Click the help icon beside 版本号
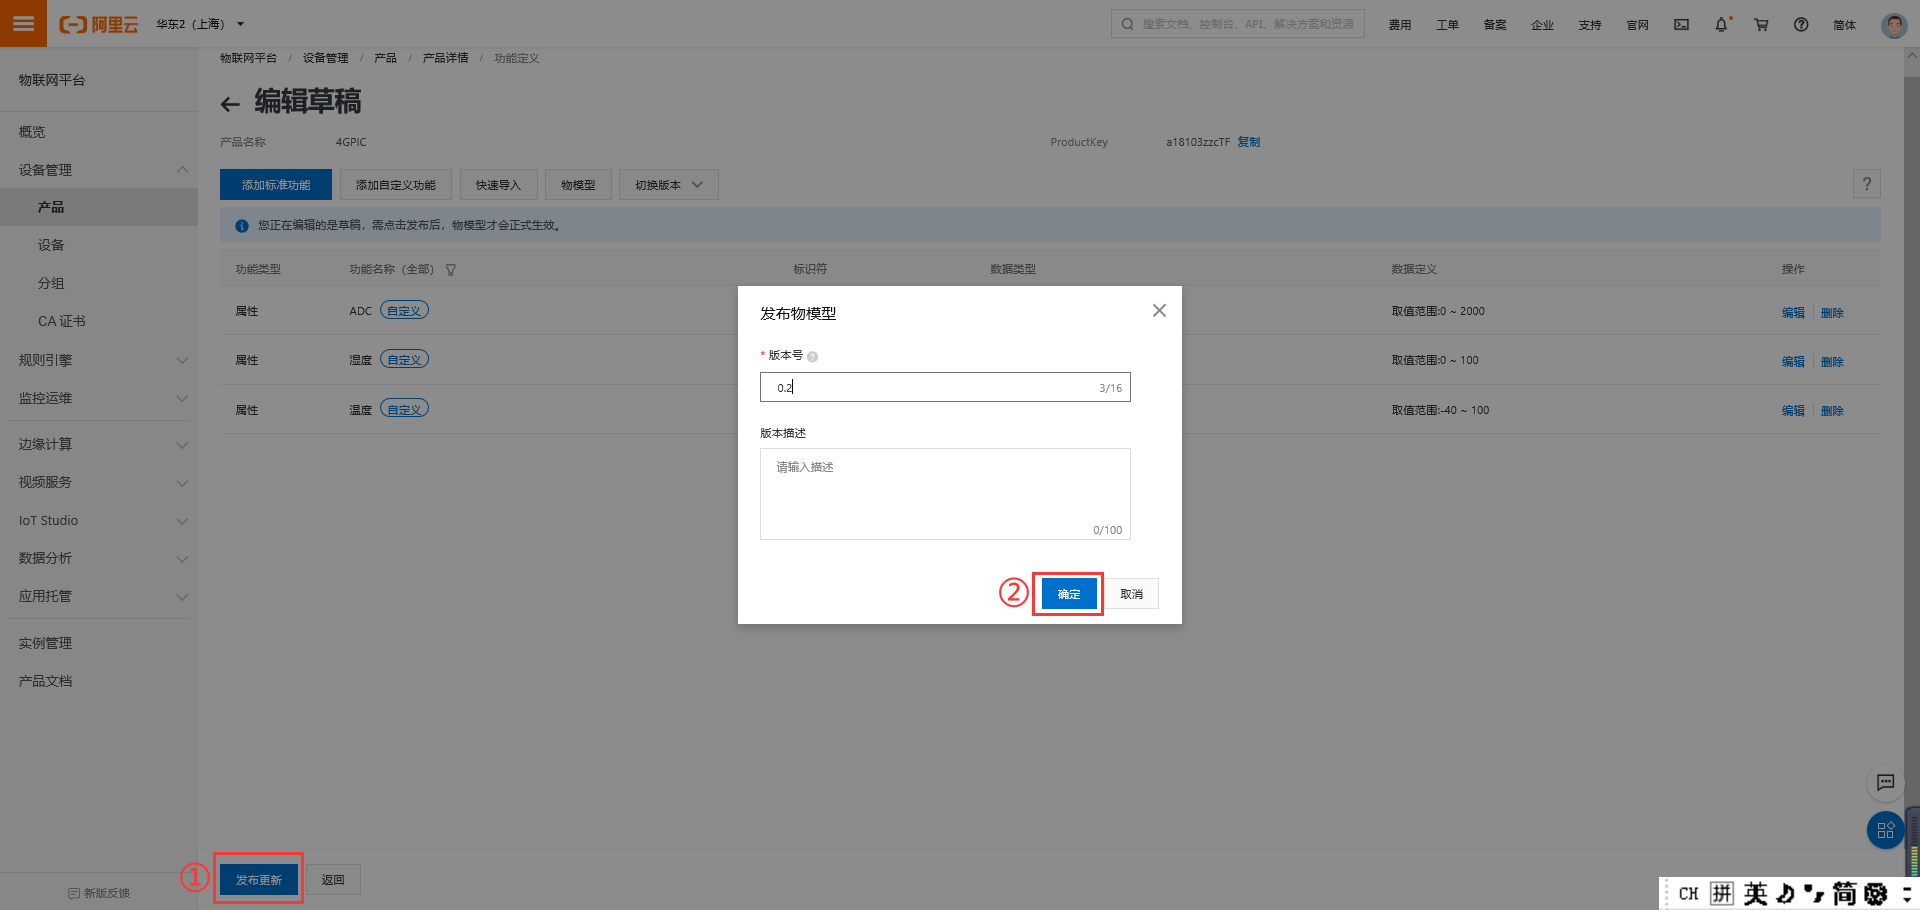Screen dimensions: 1920x910 click(x=812, y=357)
